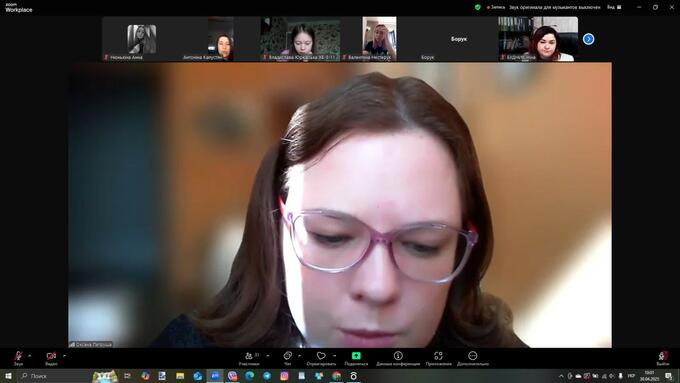Unmute microphone with the Звук button

point(18,358)
